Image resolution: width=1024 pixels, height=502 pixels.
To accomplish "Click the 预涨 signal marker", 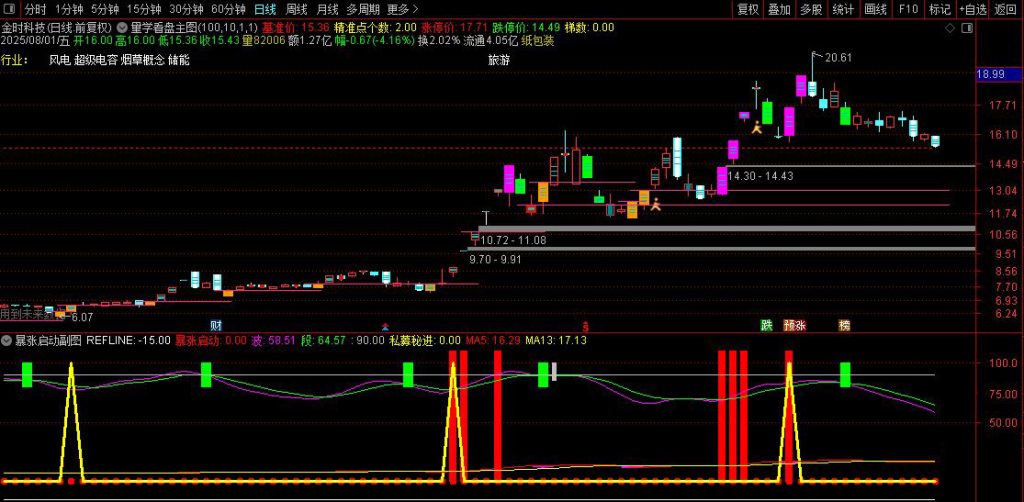I will [795, 325].
